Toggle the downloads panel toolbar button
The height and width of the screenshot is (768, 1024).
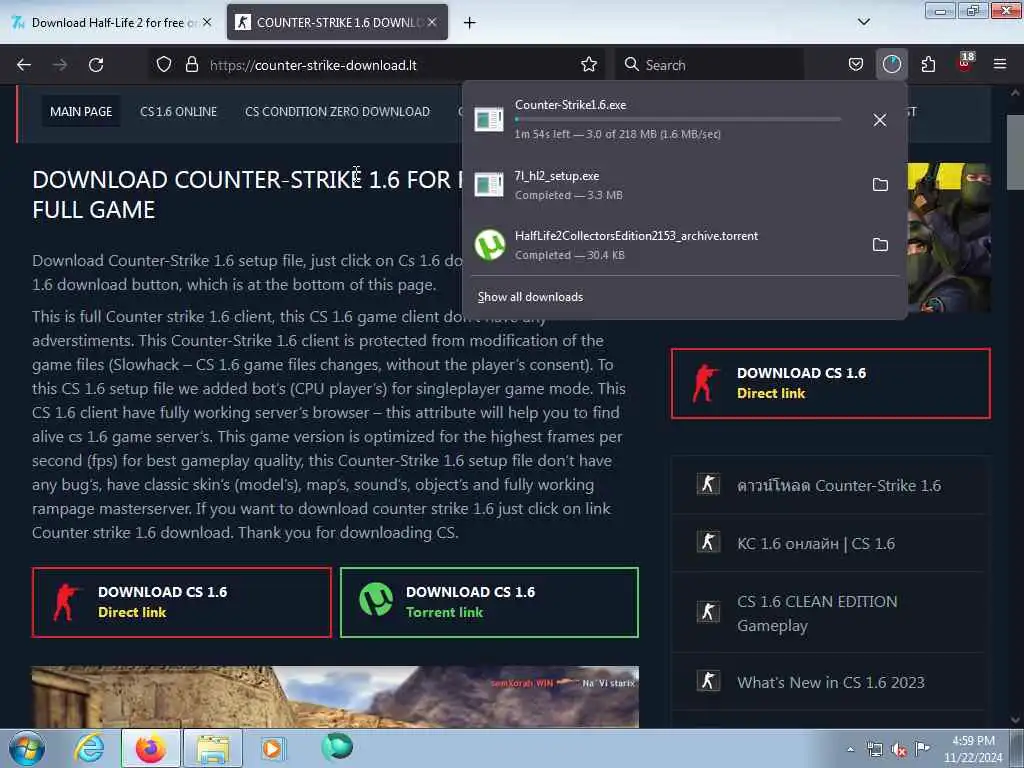click(x=891, y=65)
